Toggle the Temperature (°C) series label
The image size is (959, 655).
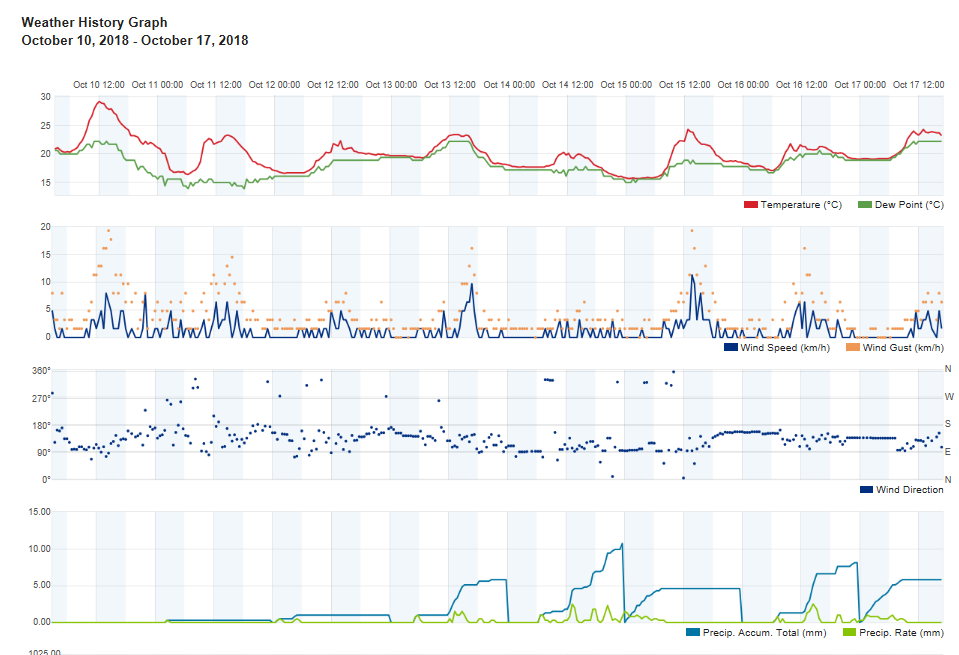pos(801,205)
